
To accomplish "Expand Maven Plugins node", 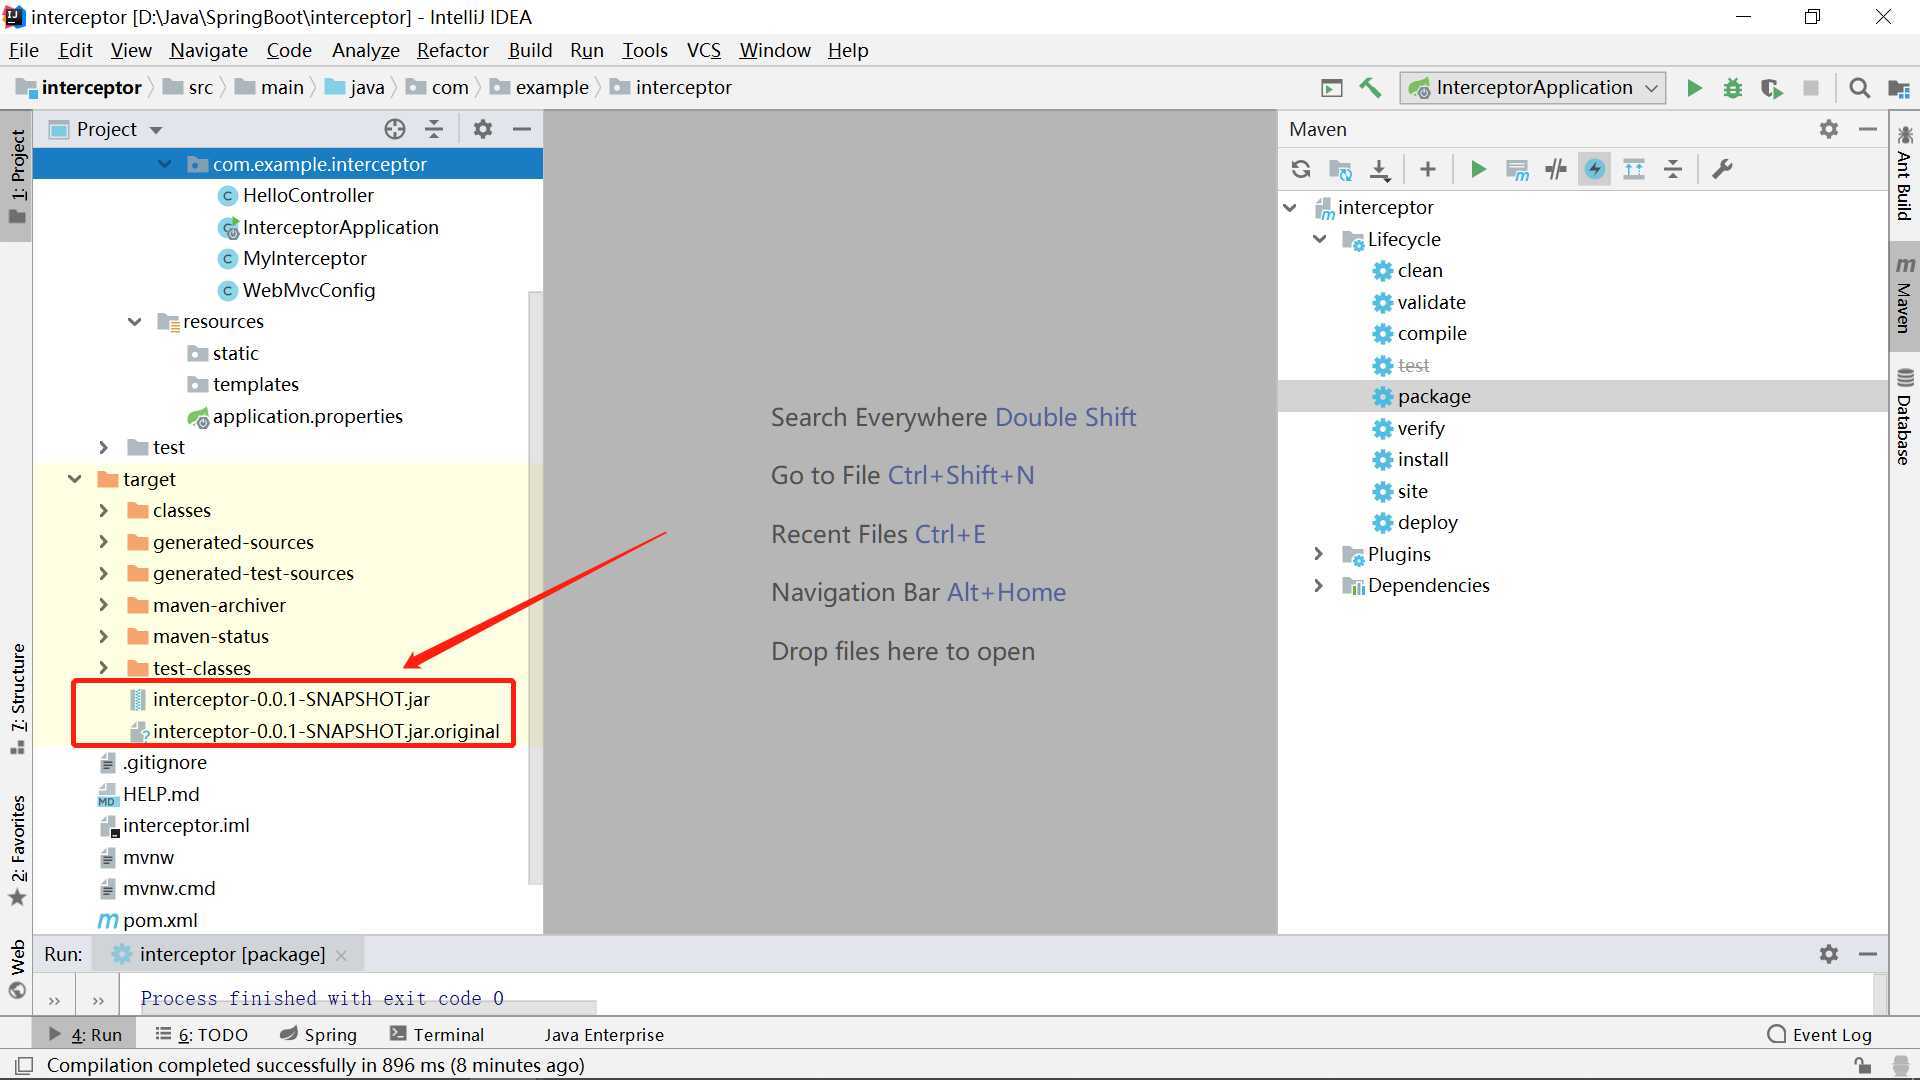I will click(1319, 554).
